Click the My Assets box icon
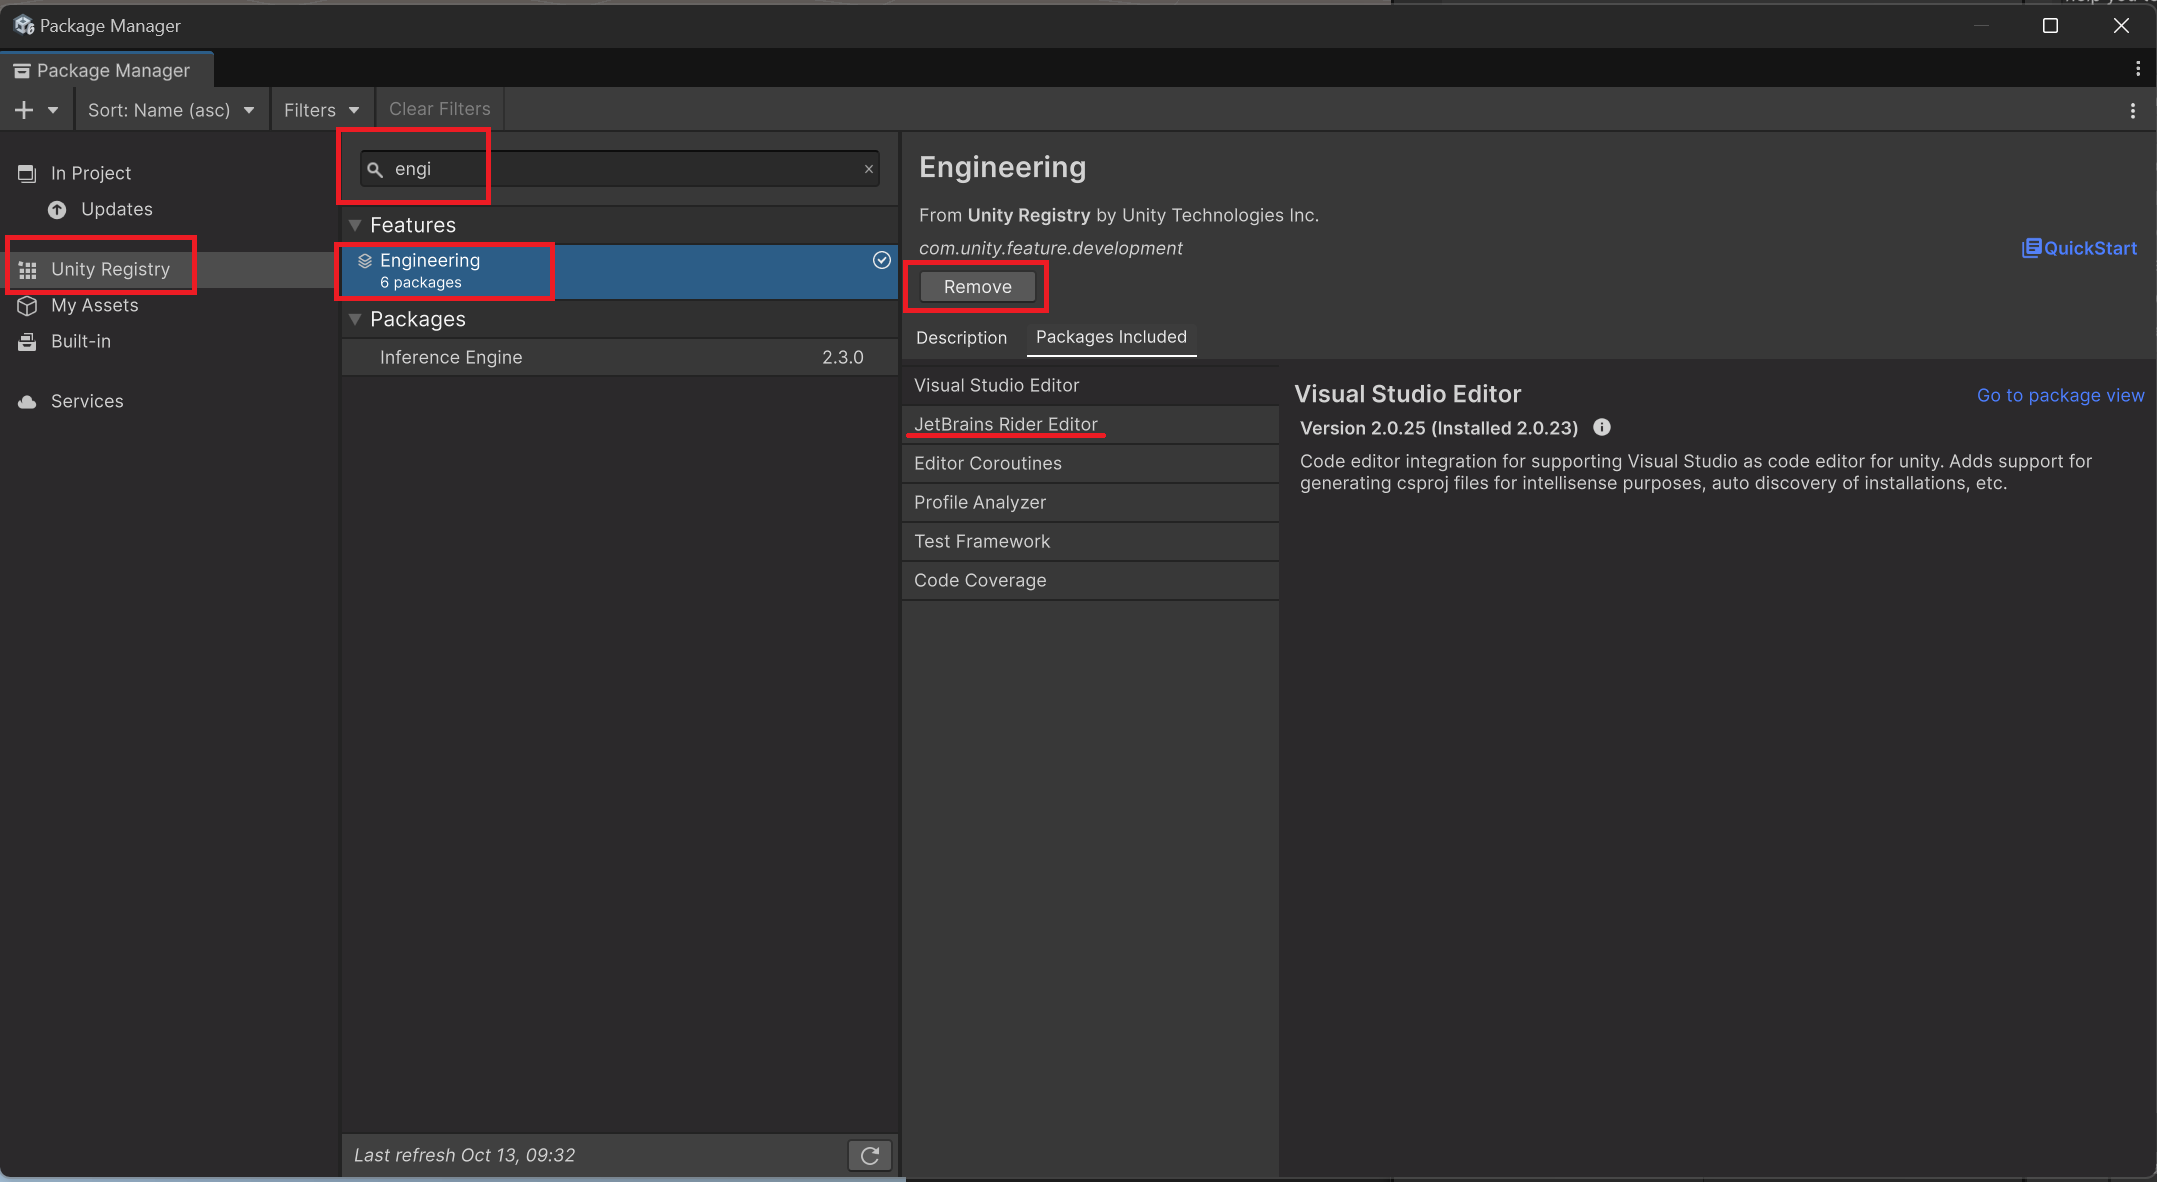The width and height of the screenshot is (2157, 1182). [27, 306]
